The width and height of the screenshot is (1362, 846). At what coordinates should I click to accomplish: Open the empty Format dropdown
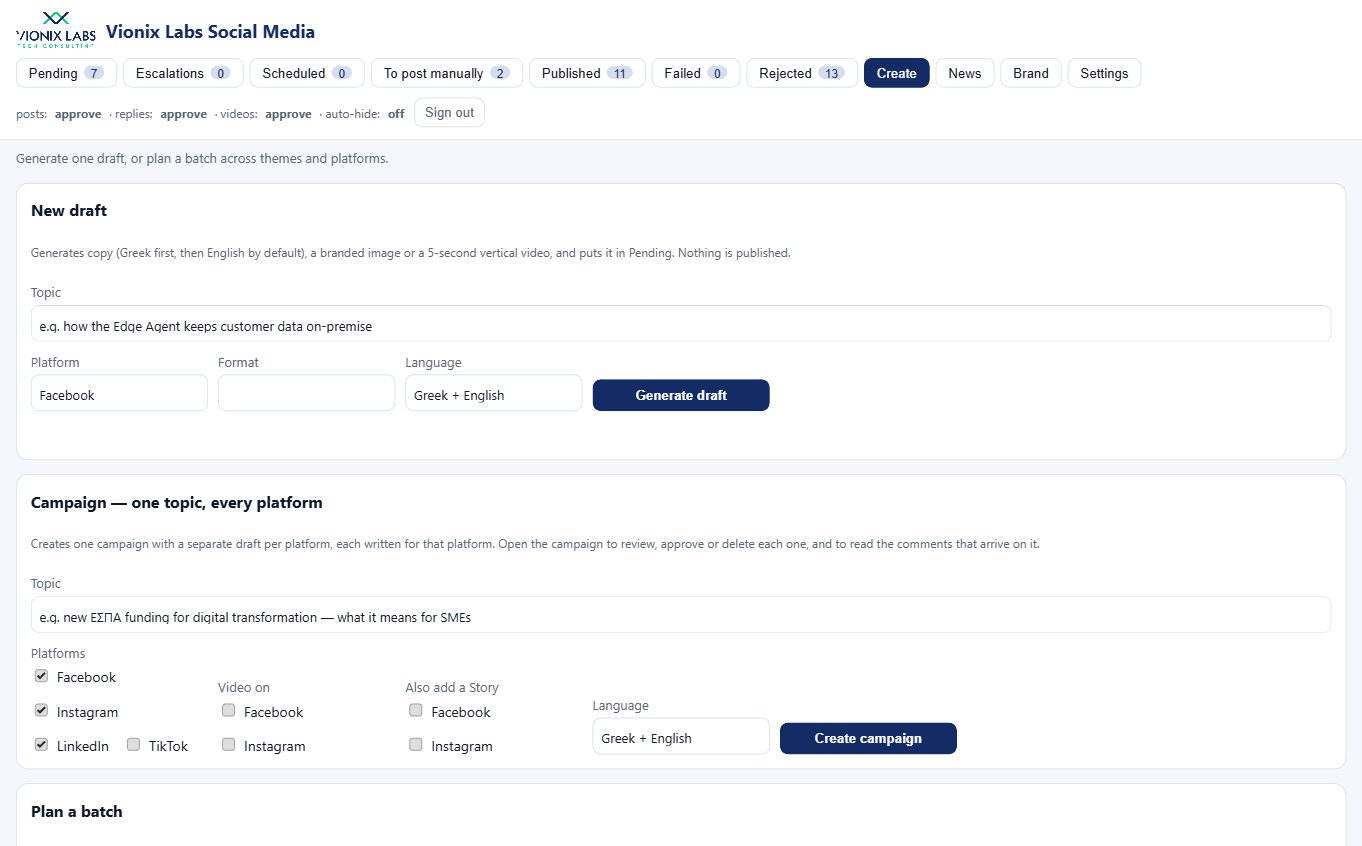[x=306, y=393]
